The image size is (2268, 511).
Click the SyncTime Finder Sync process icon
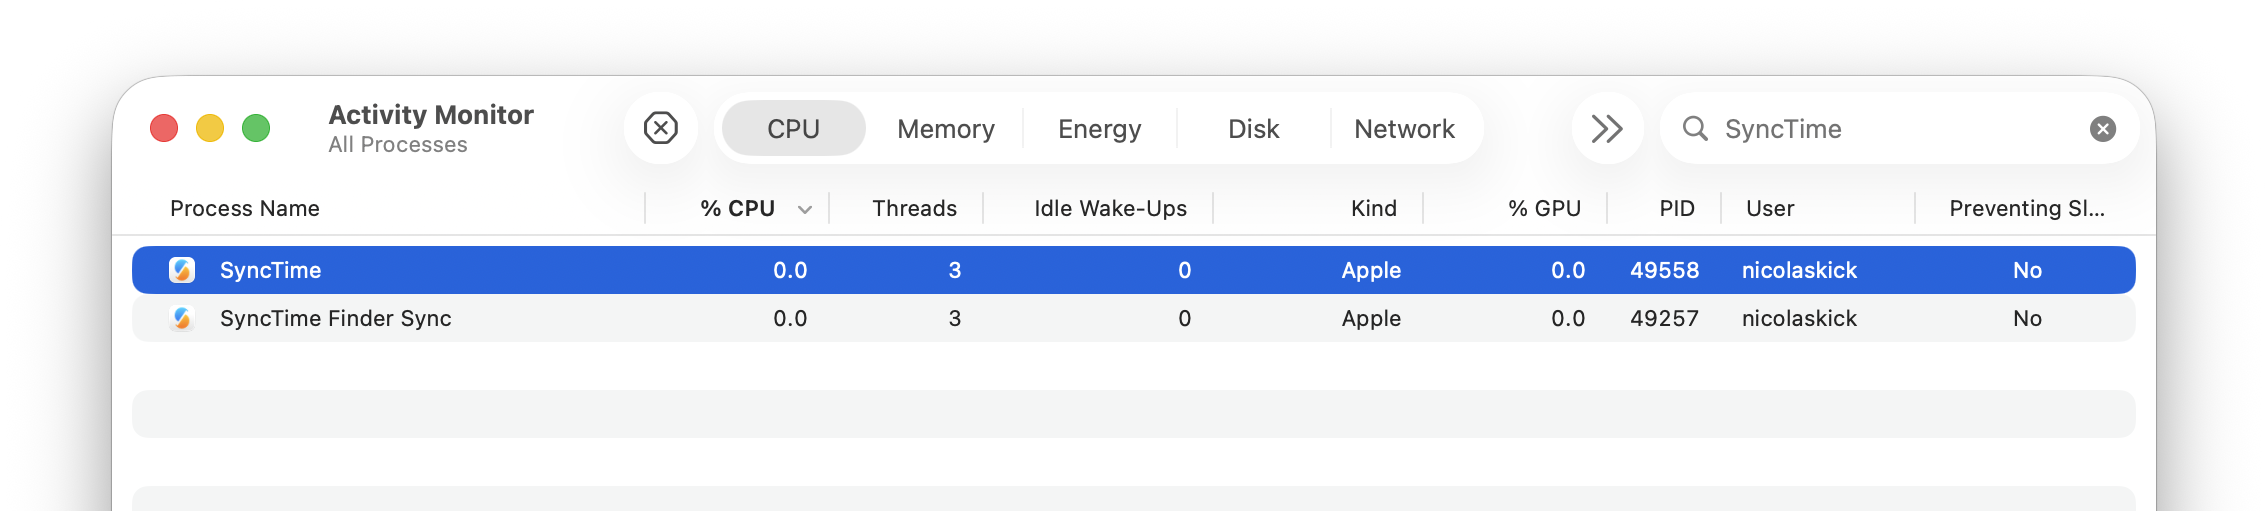182,318
